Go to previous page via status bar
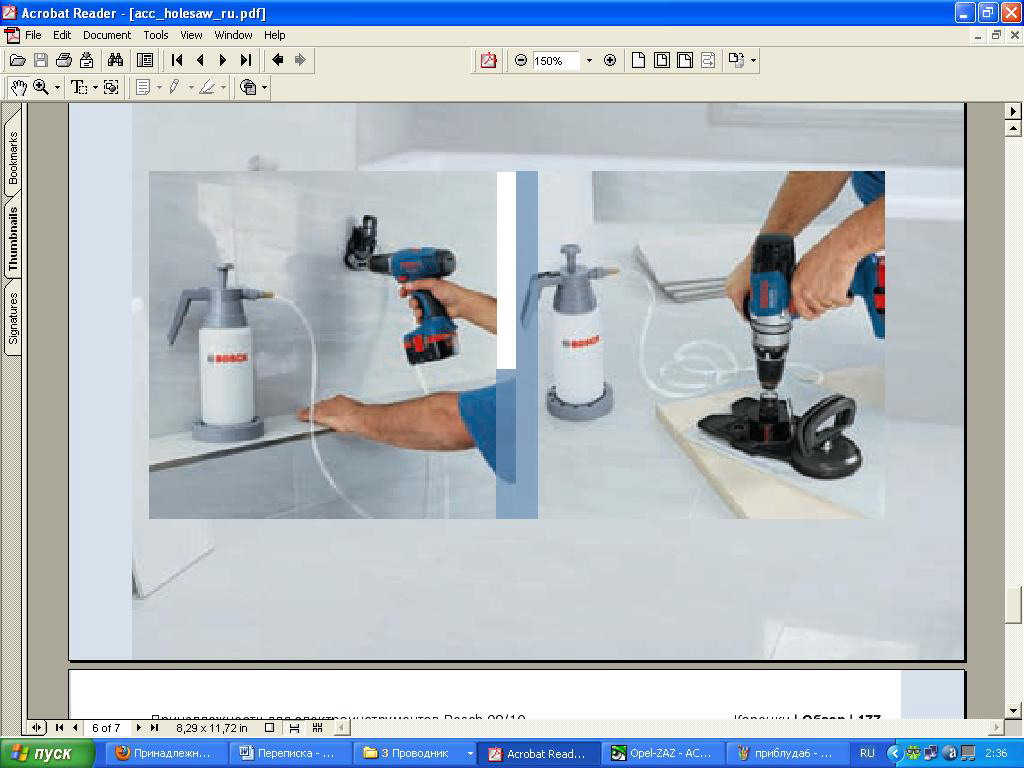1024x768 pixels. pos(76,728)
